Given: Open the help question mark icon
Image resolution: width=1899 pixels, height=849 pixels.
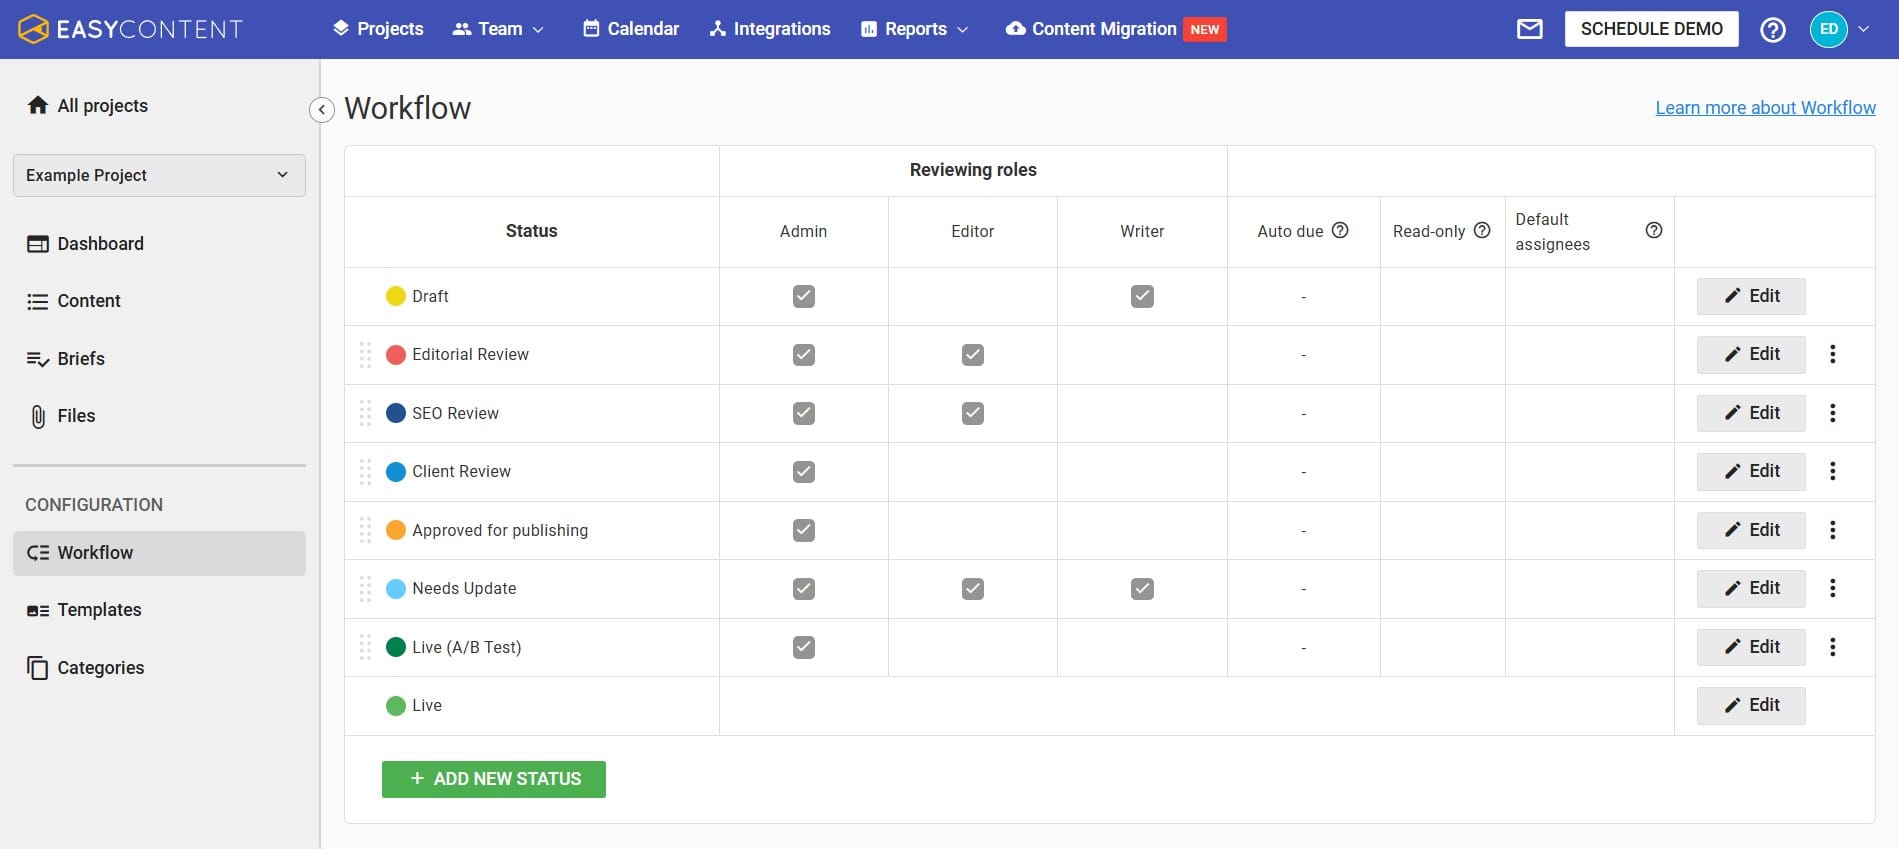Looking at the screenshot, I should pos(1772,29).
